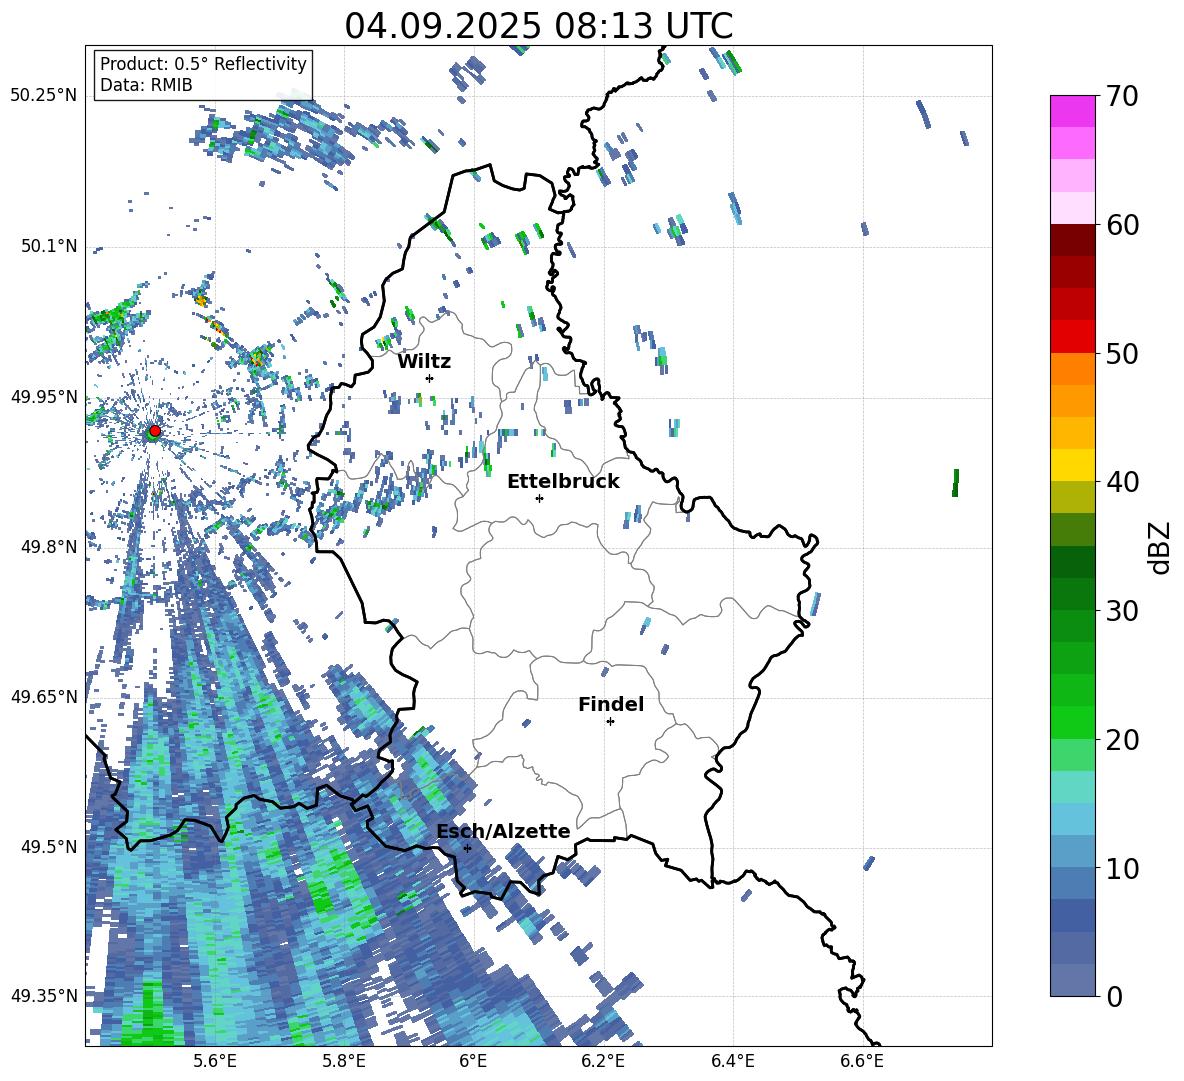Click the dark green 30 dBZ colorbar band
This screenshot has height=1081, width=1184.
(x=1072, y=593)
